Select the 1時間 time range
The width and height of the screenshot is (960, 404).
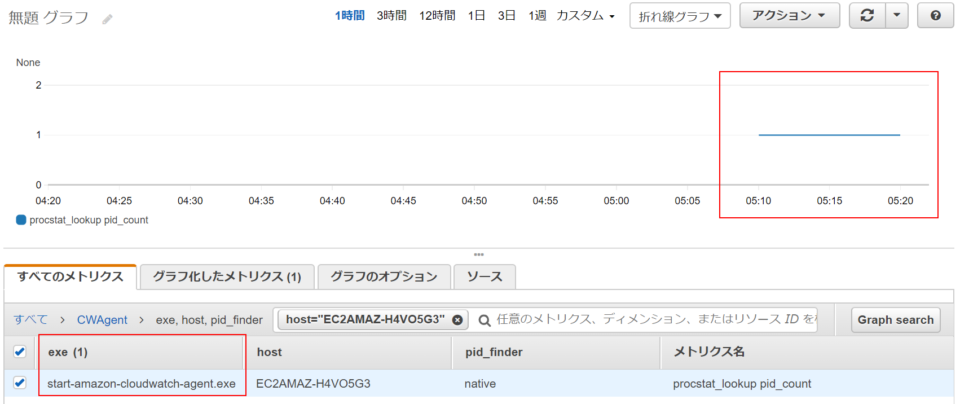pos(350,17)
